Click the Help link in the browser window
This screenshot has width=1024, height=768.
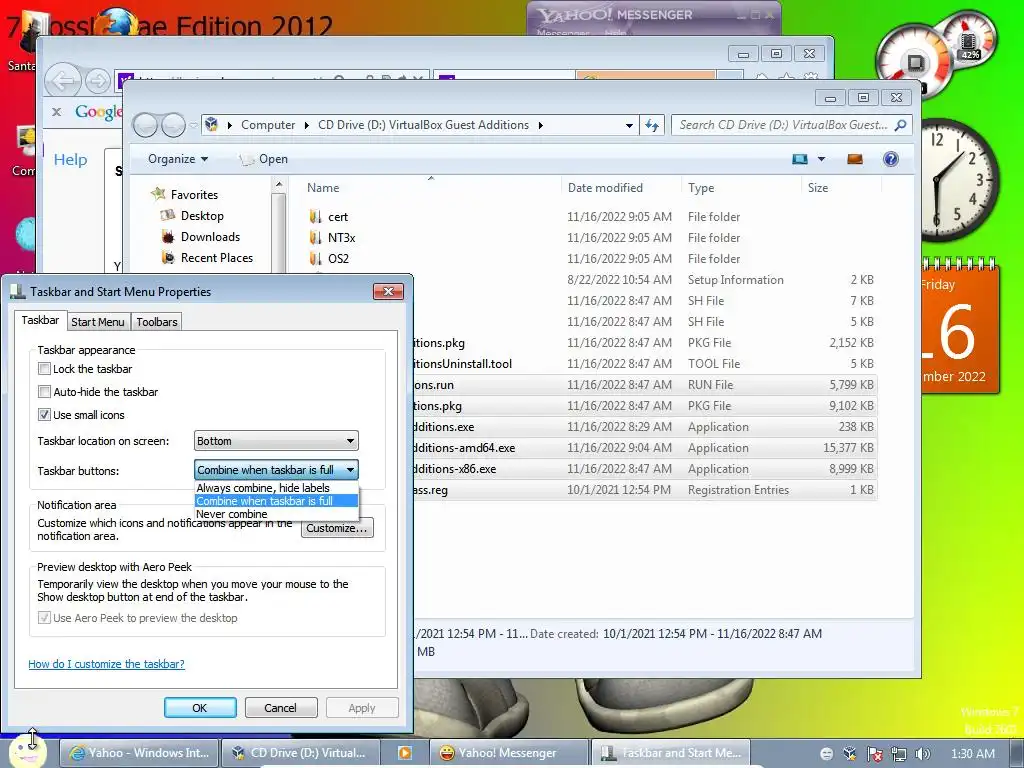[x=71, y=159]
